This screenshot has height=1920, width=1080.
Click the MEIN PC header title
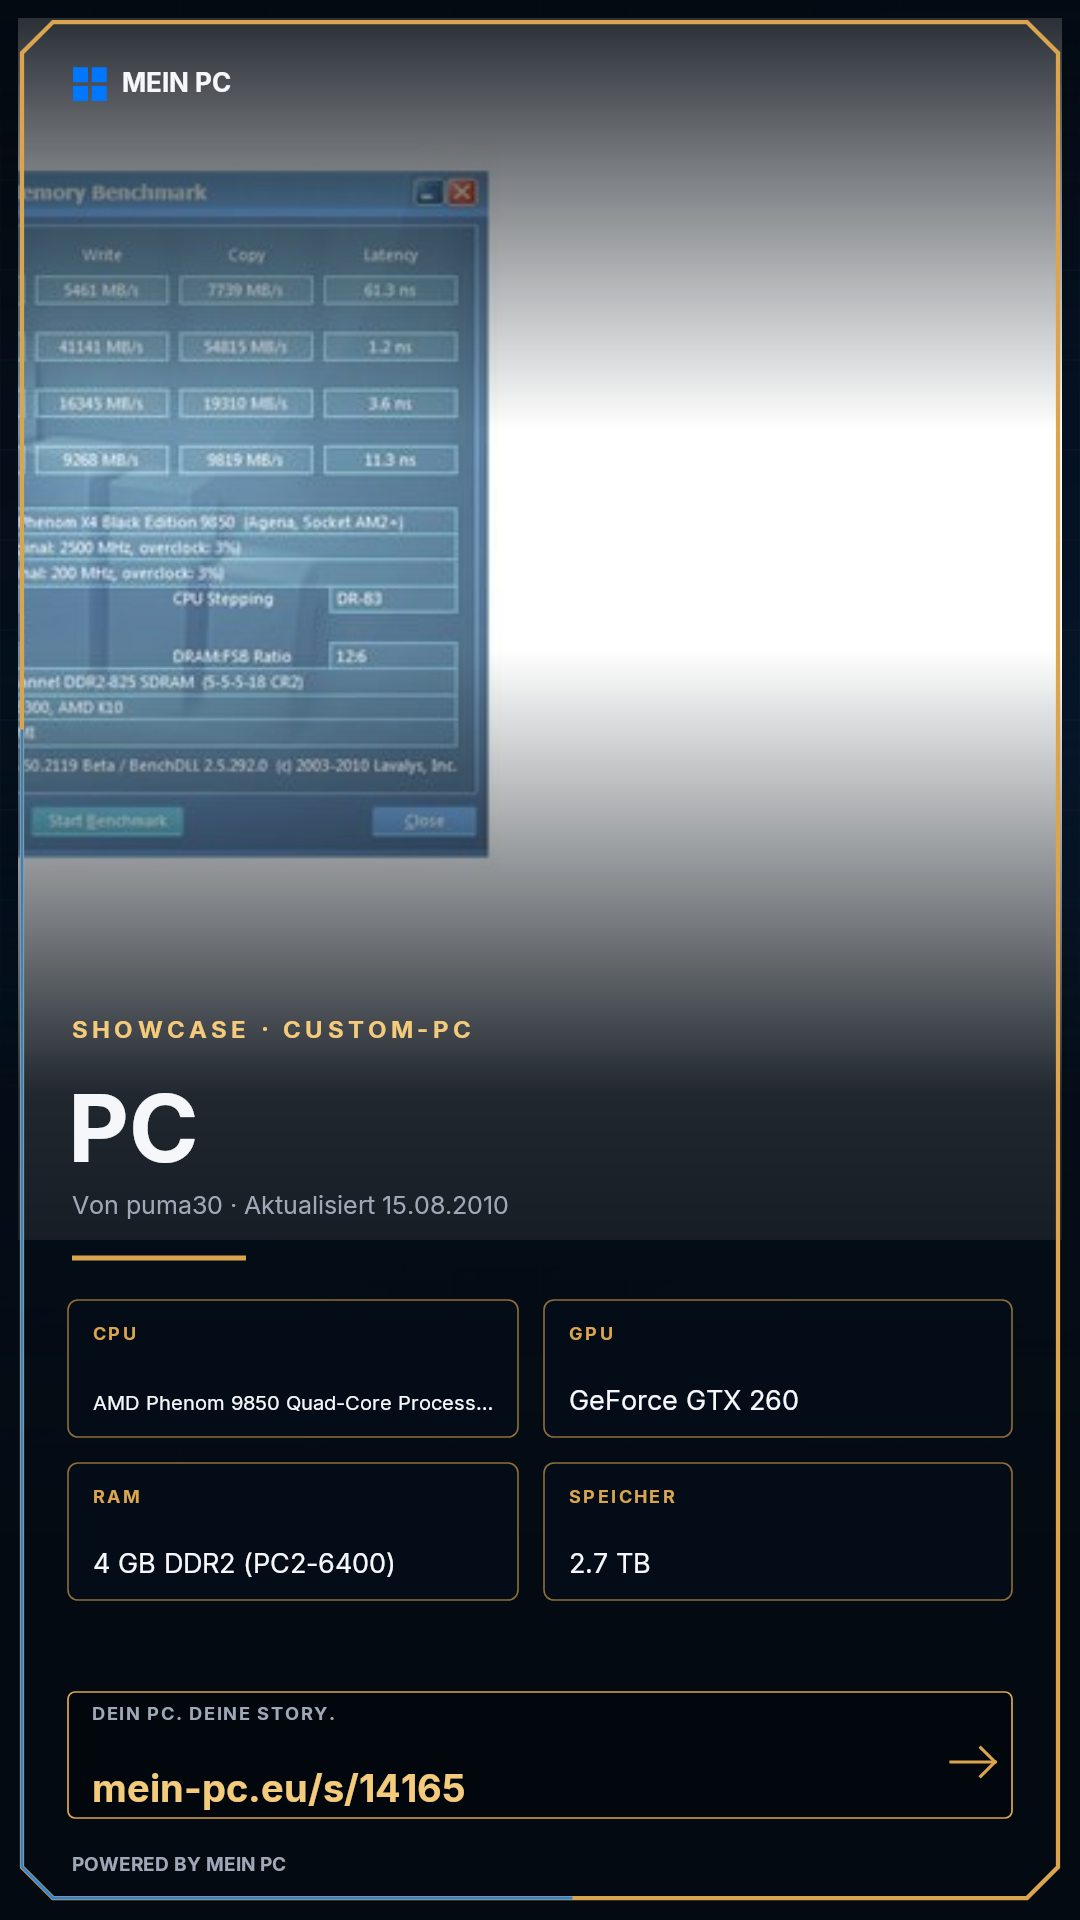(176, 83)
